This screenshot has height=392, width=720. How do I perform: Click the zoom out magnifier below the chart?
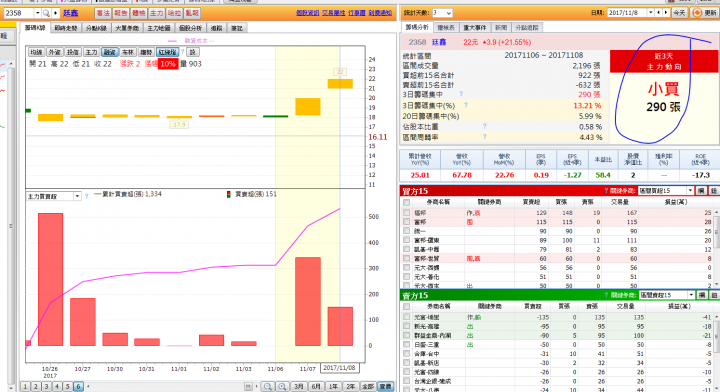(x=268, y=386)
